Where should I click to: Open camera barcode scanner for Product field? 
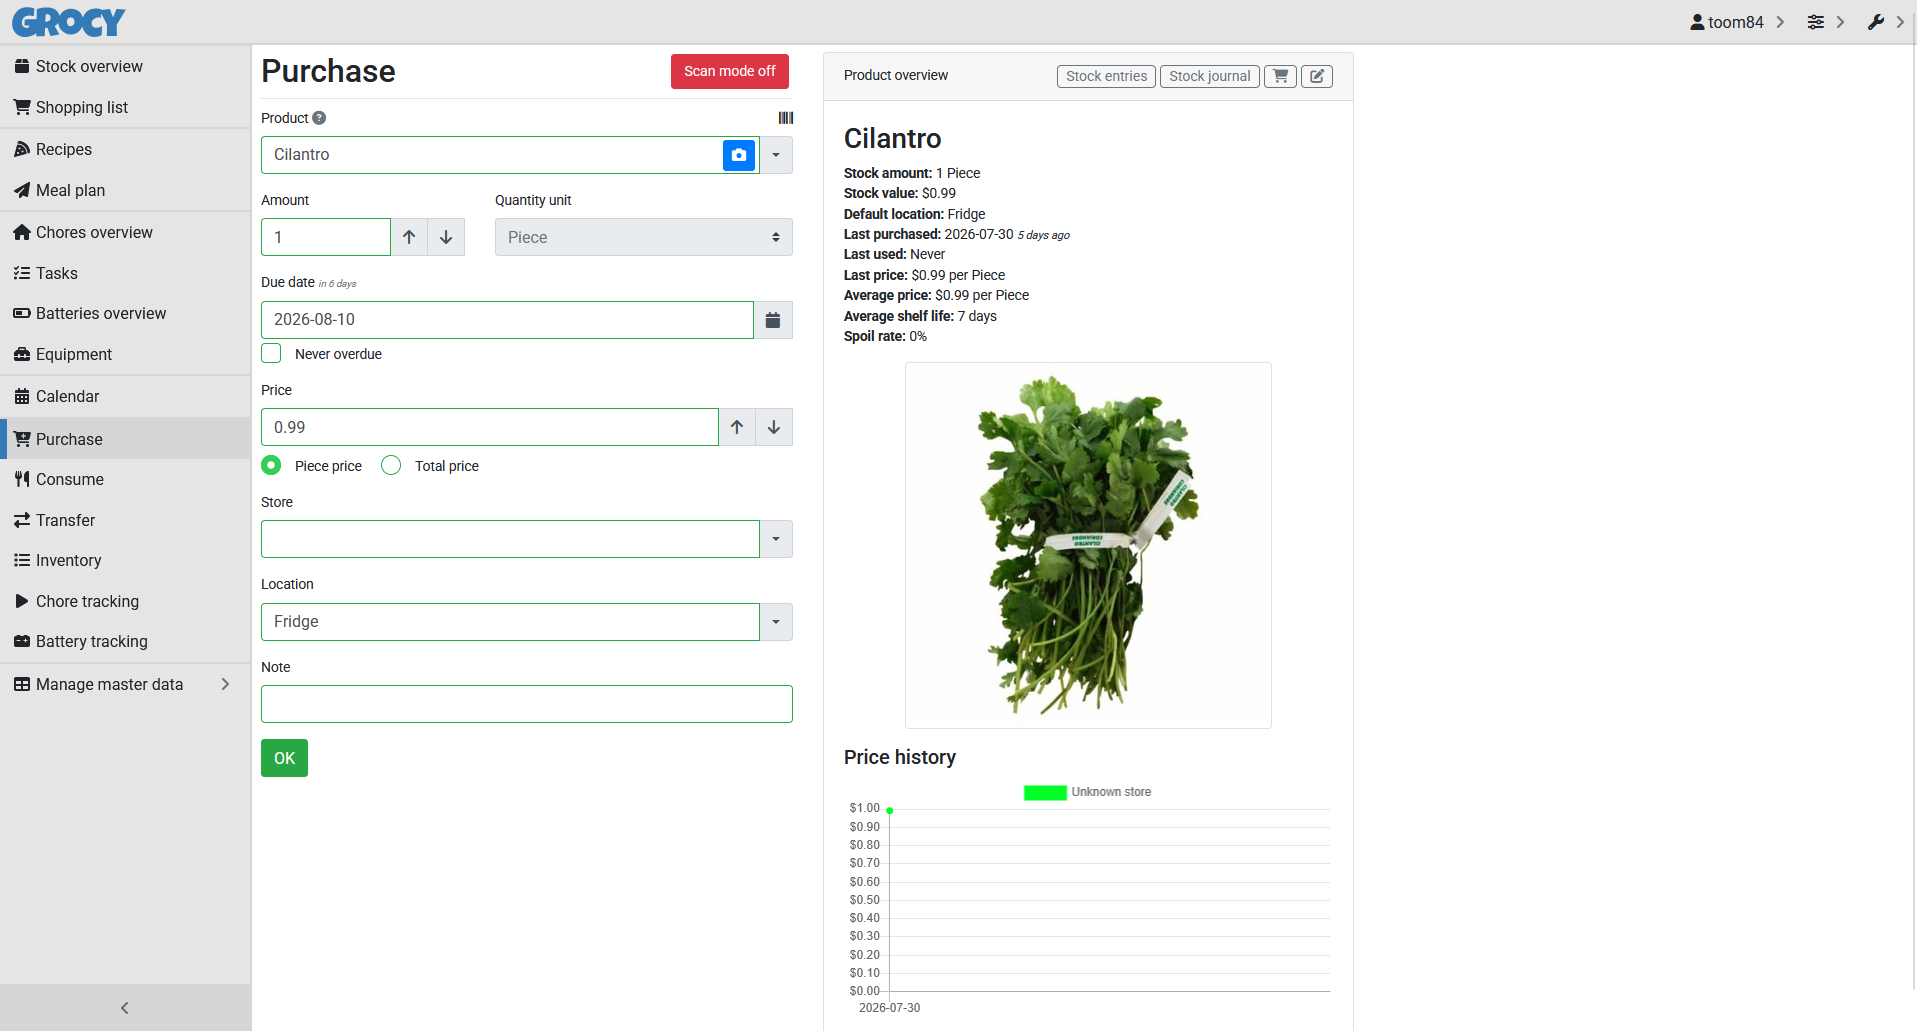pyautogui.click(x=739, y=155)
